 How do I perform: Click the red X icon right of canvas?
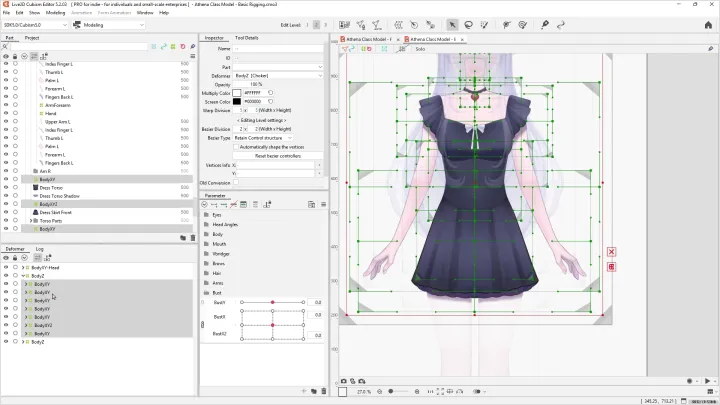(x=611, y=252)
